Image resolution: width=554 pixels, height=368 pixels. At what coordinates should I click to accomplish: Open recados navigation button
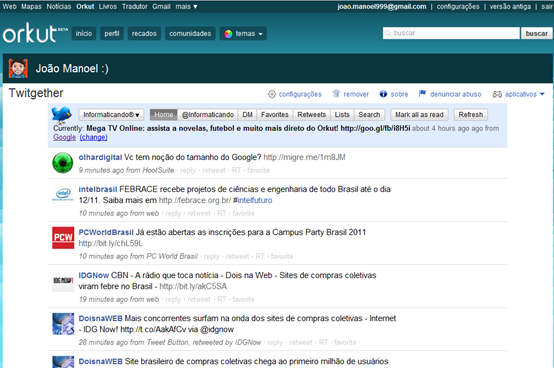coord(144,34)
